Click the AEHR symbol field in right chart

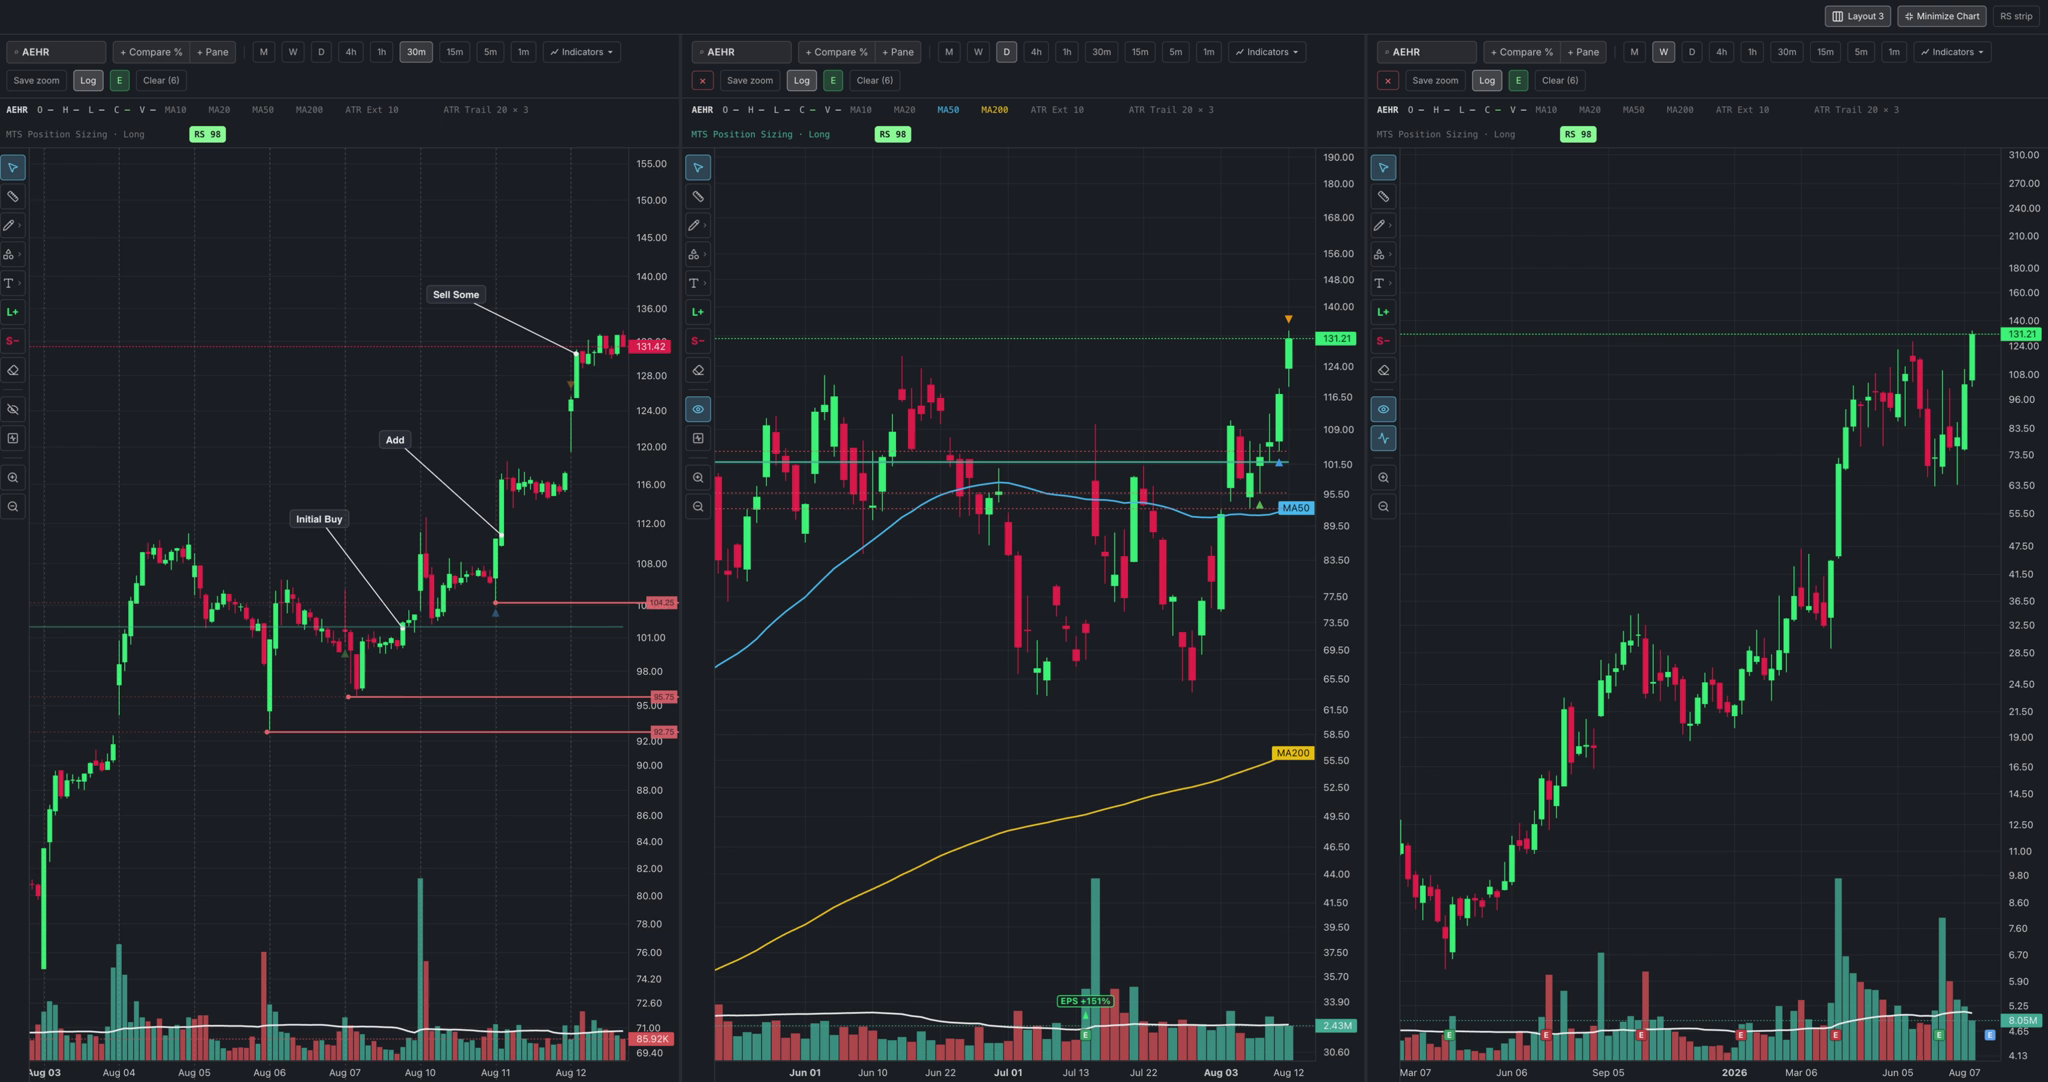click(x=1427, y=52)
